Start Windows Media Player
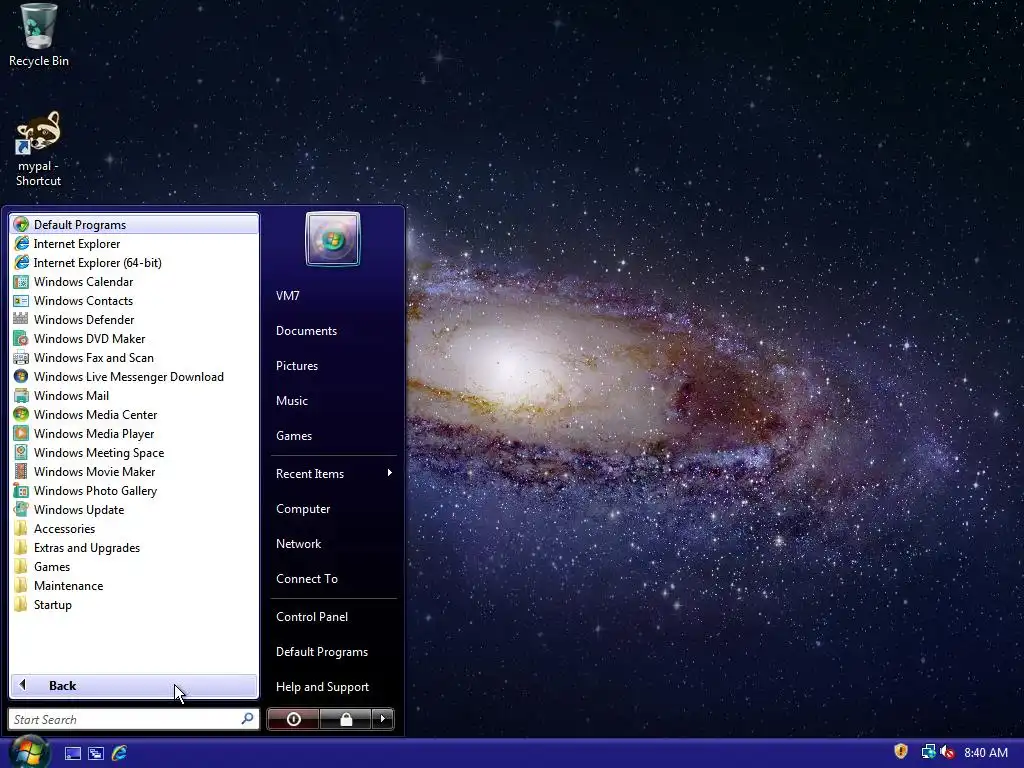The image size is (1024, 768). click(x=134, y=433)
